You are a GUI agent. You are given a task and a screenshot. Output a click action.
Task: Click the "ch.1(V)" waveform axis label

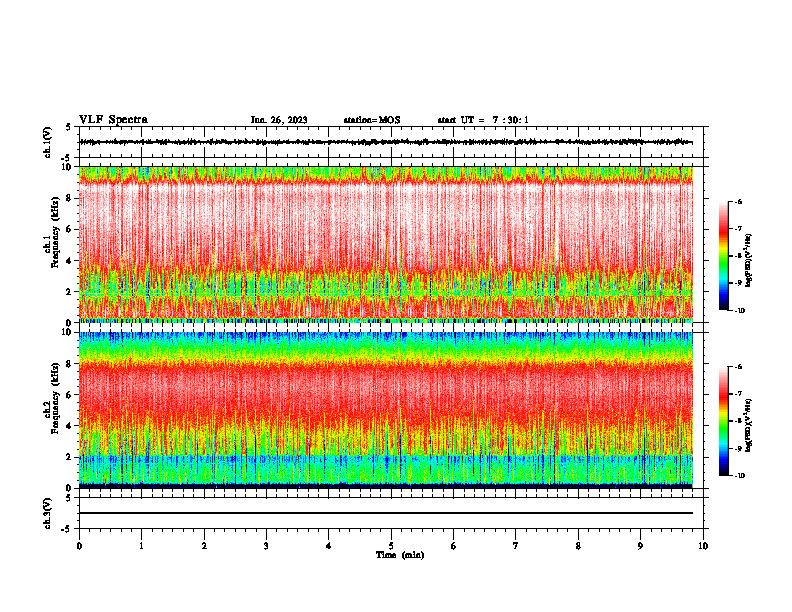point(47,142)
